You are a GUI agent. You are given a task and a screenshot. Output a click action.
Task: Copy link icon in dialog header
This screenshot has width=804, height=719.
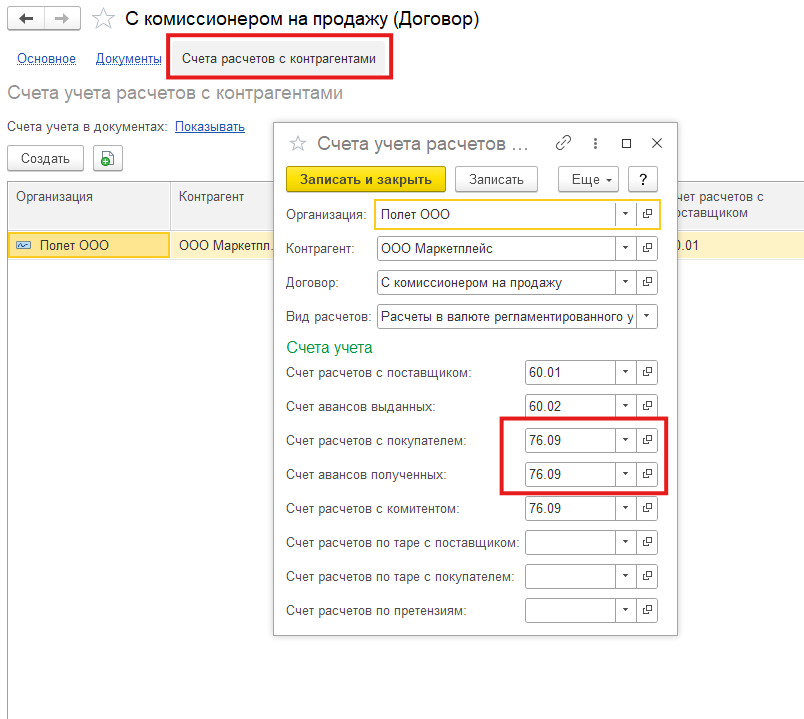pyautogui.click(x=563, y=143)
